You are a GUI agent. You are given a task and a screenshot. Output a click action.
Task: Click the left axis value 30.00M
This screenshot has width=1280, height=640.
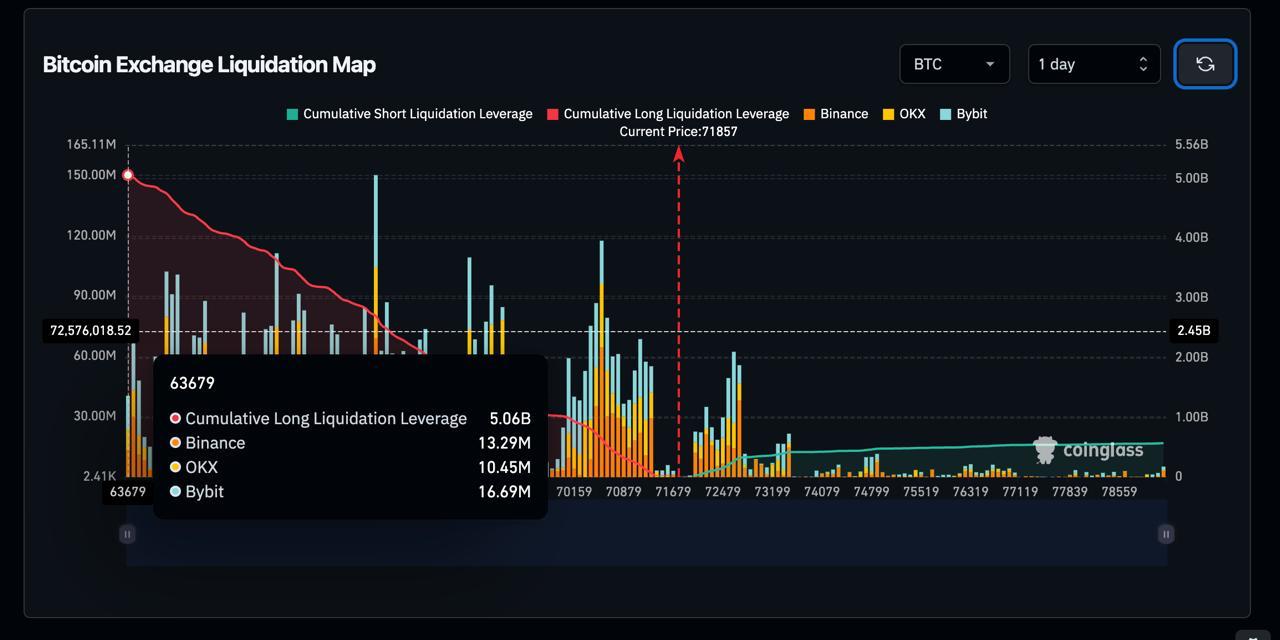(x=95, y=416)
